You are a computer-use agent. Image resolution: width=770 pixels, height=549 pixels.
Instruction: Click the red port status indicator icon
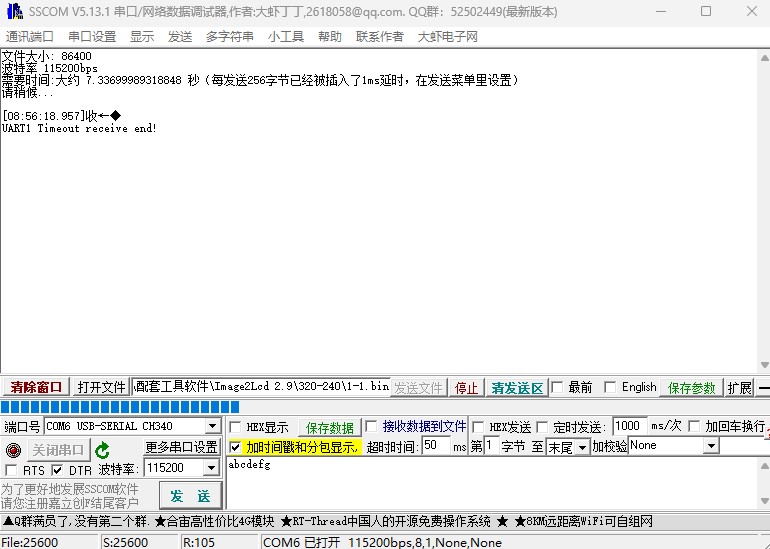tap(13, 450)
